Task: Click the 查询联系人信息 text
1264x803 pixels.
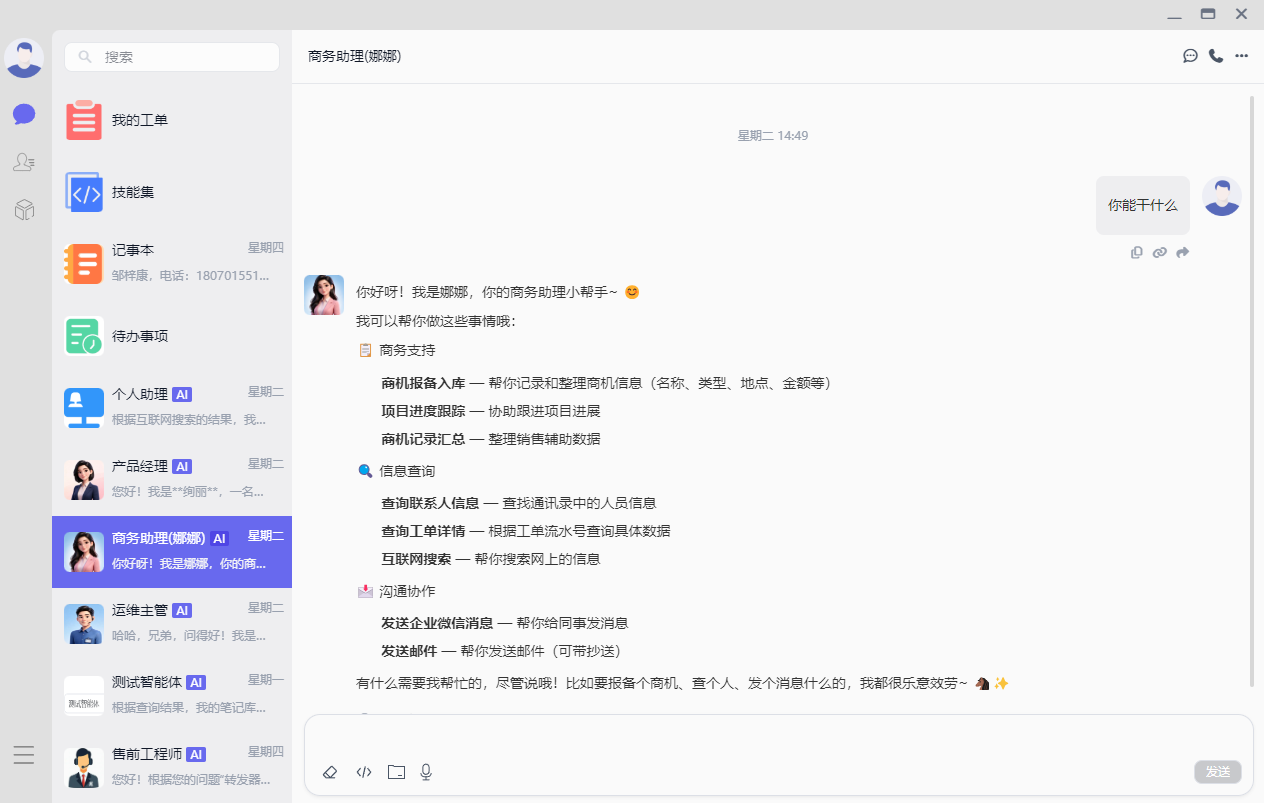Action: point(430,503)
